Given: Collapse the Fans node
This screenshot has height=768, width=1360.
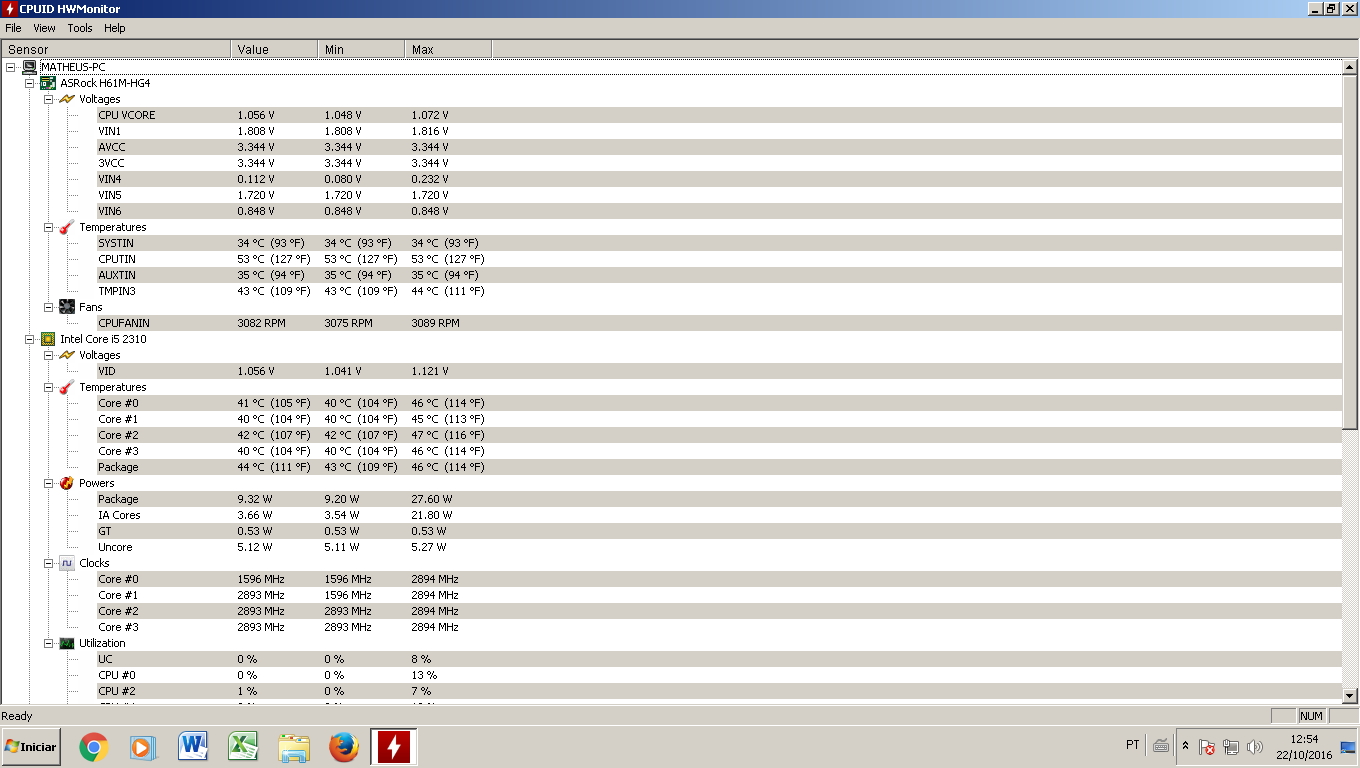Looking at the screenshot, I should [x=48, y=307].
